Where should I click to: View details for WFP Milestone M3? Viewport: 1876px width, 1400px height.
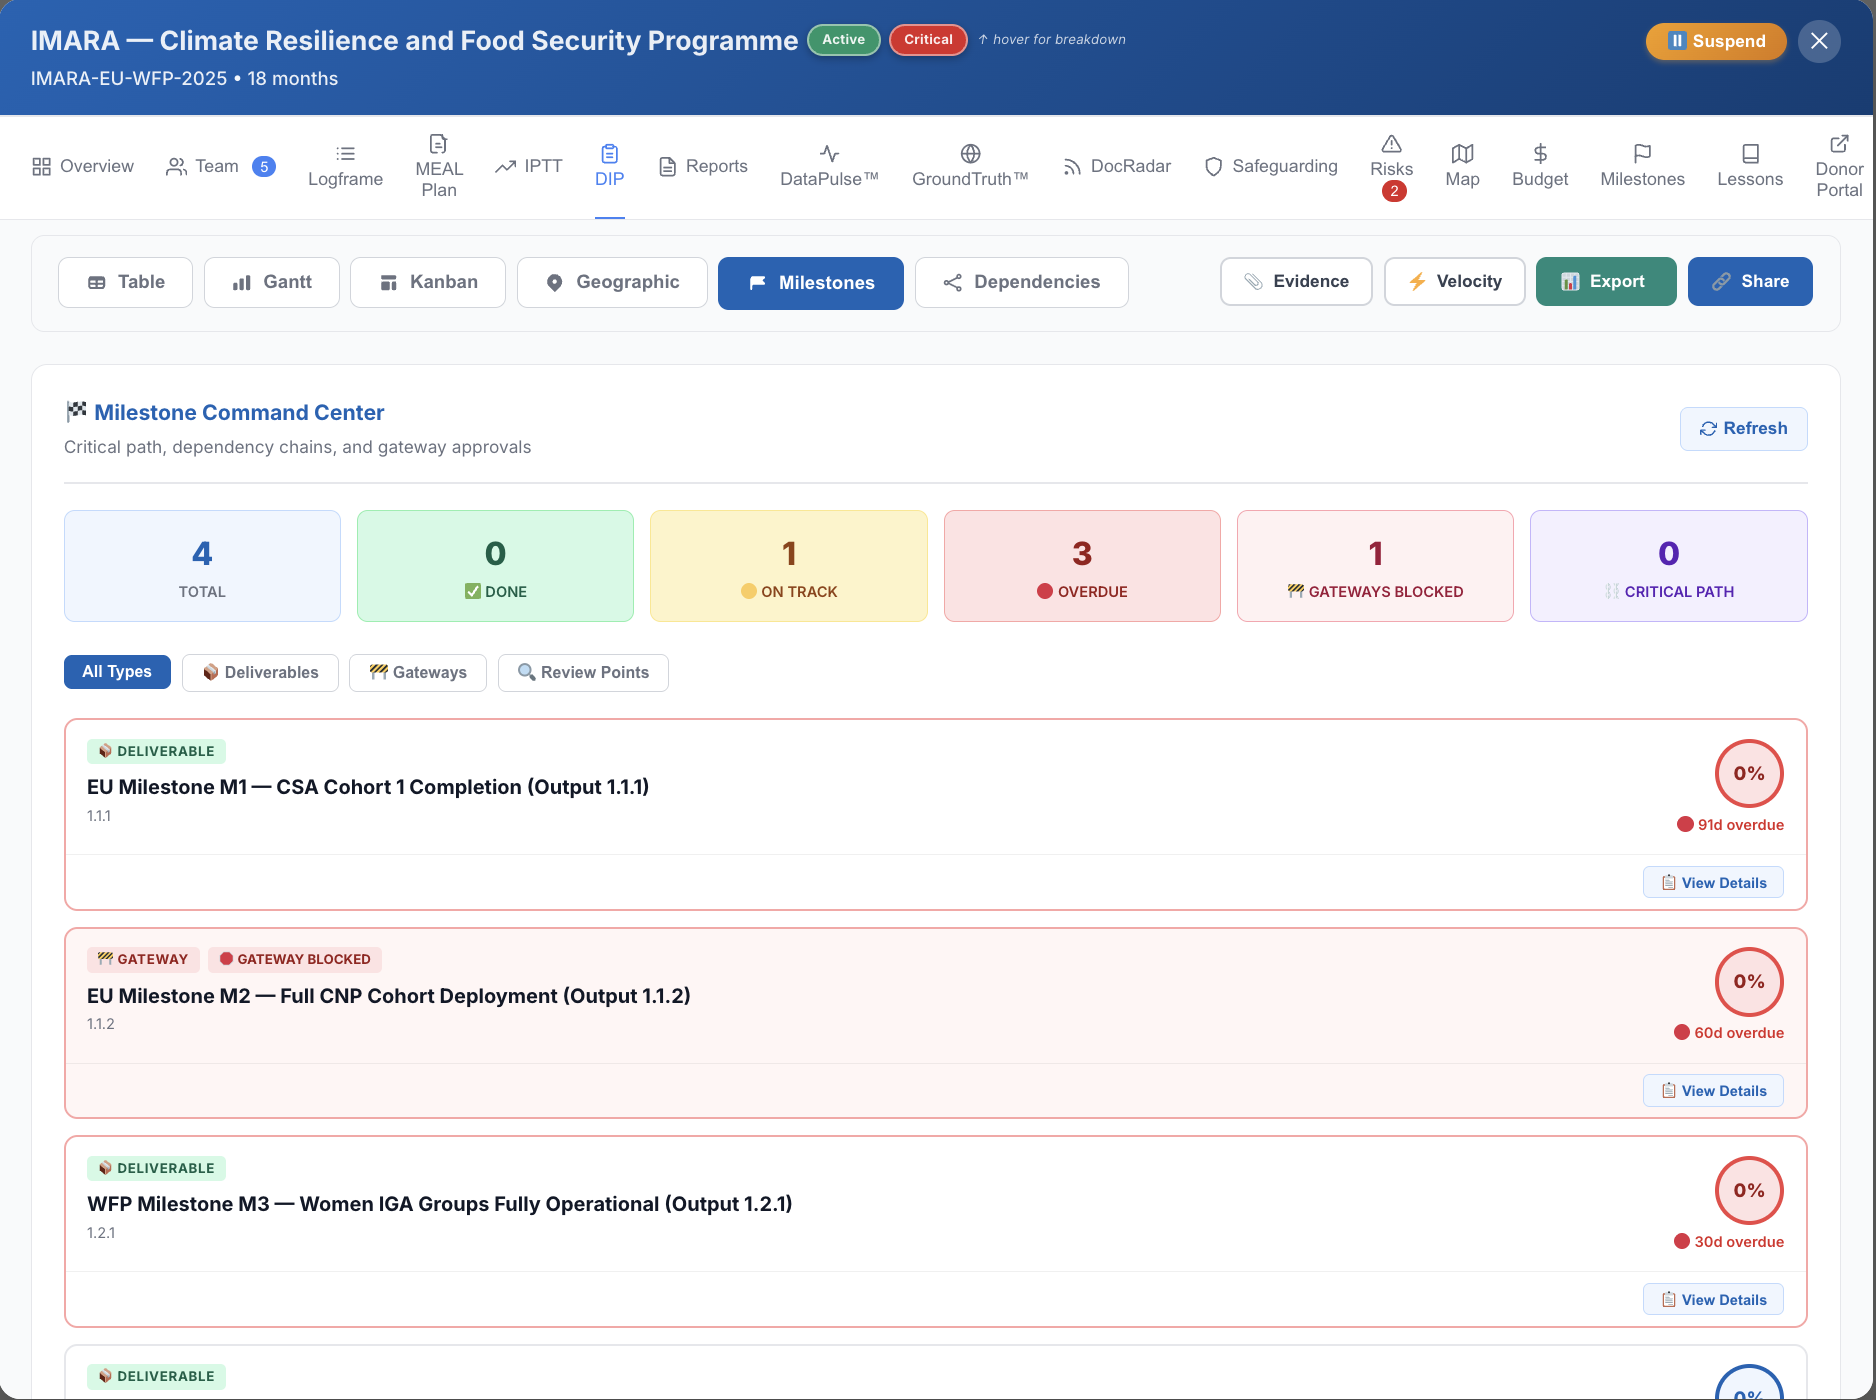coord(1713,1300)
